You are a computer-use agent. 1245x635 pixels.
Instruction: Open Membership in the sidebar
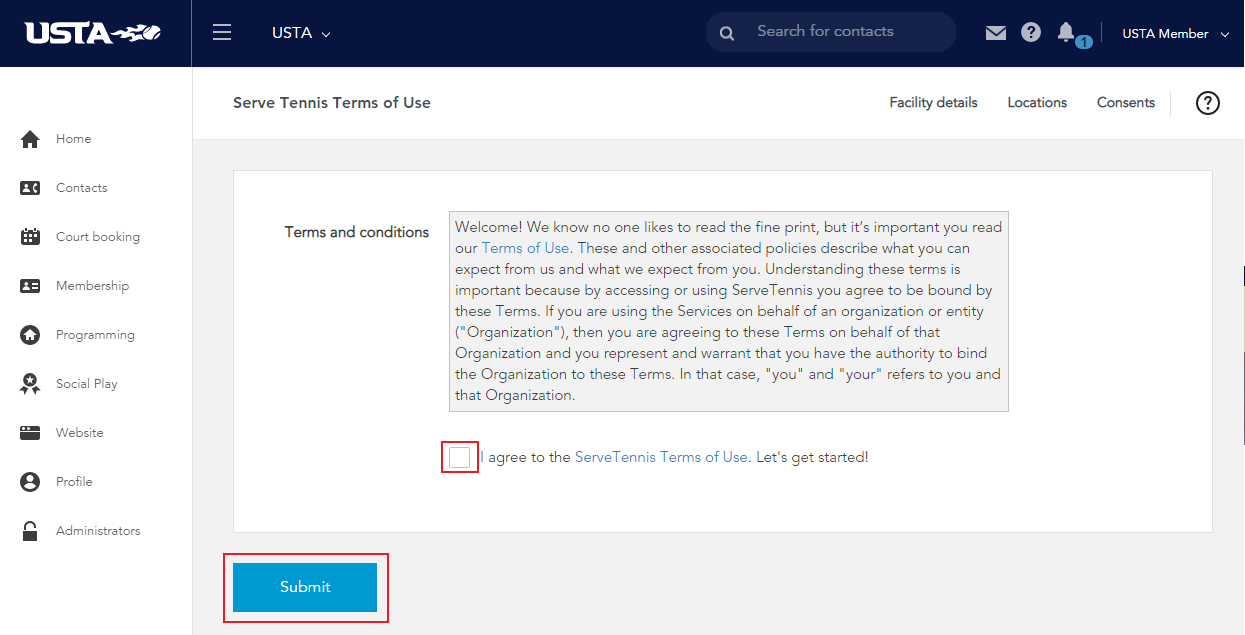tap(93, 286)
